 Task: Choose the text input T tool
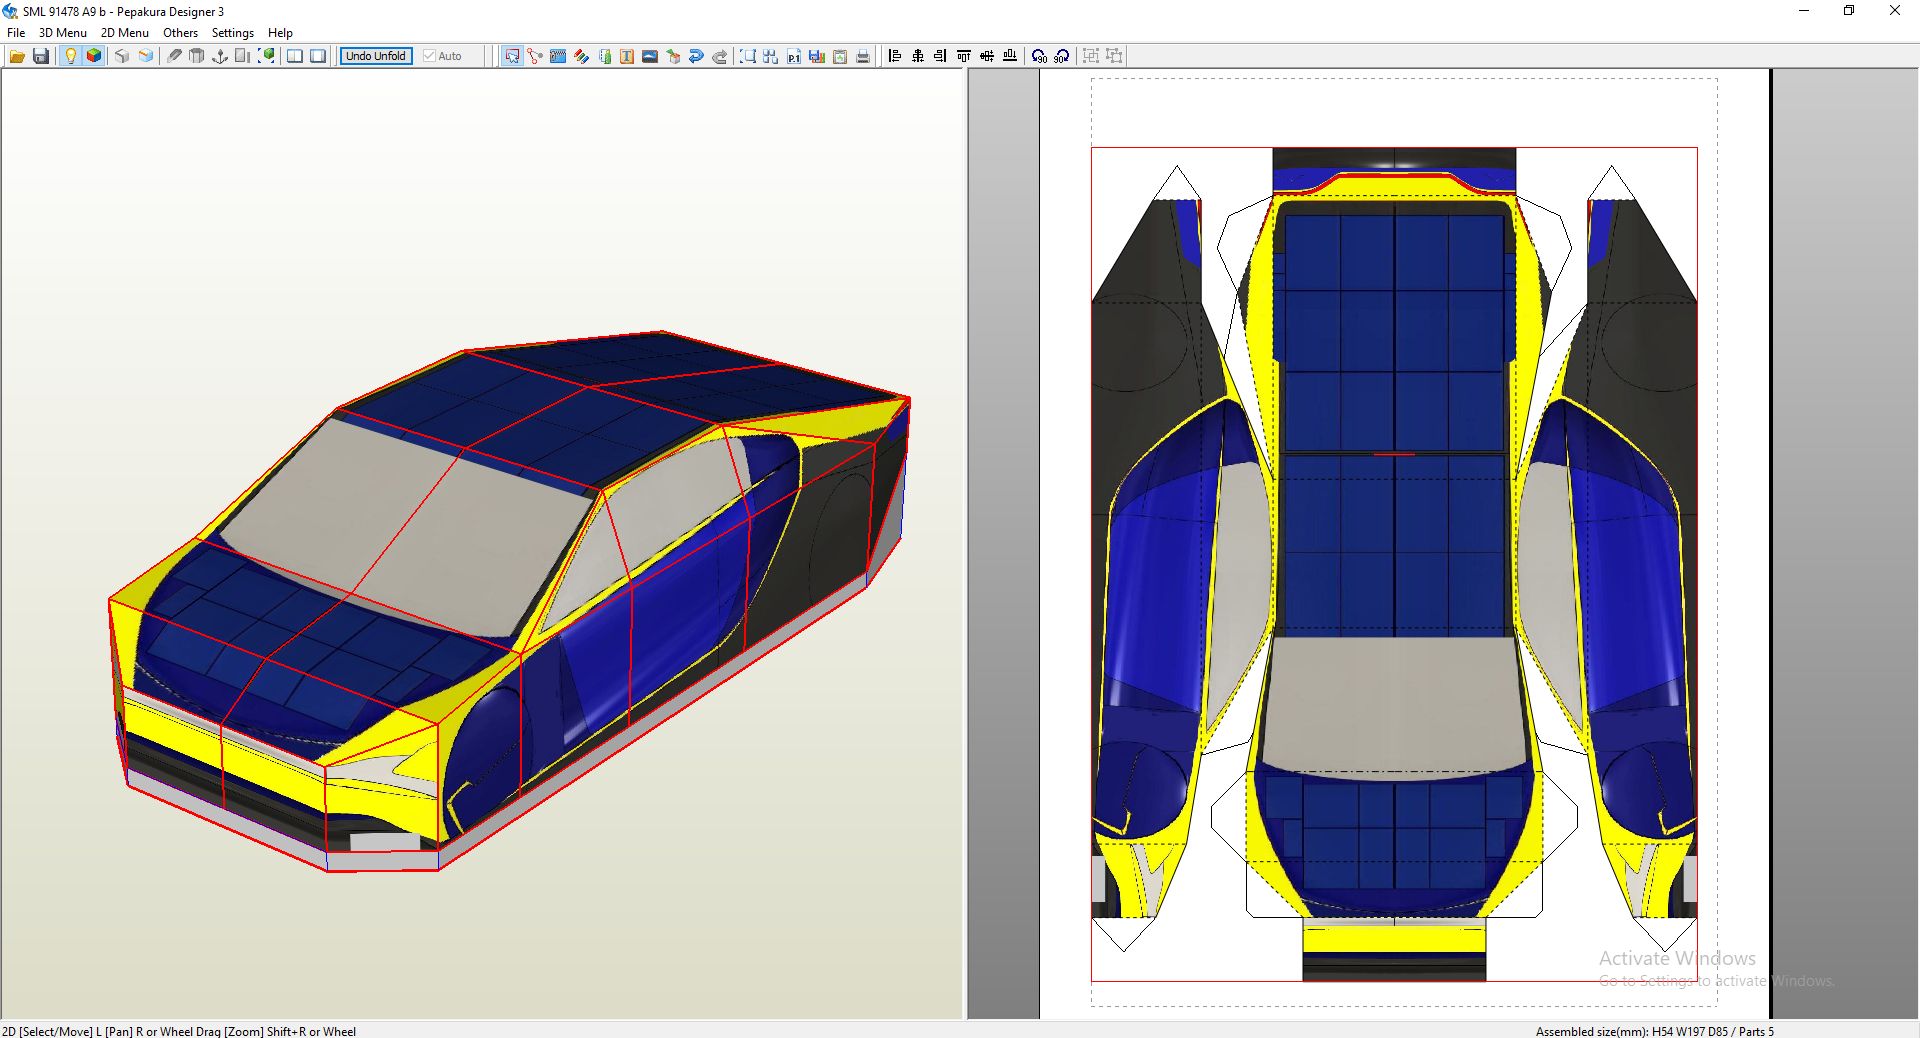tap(627, 56)
